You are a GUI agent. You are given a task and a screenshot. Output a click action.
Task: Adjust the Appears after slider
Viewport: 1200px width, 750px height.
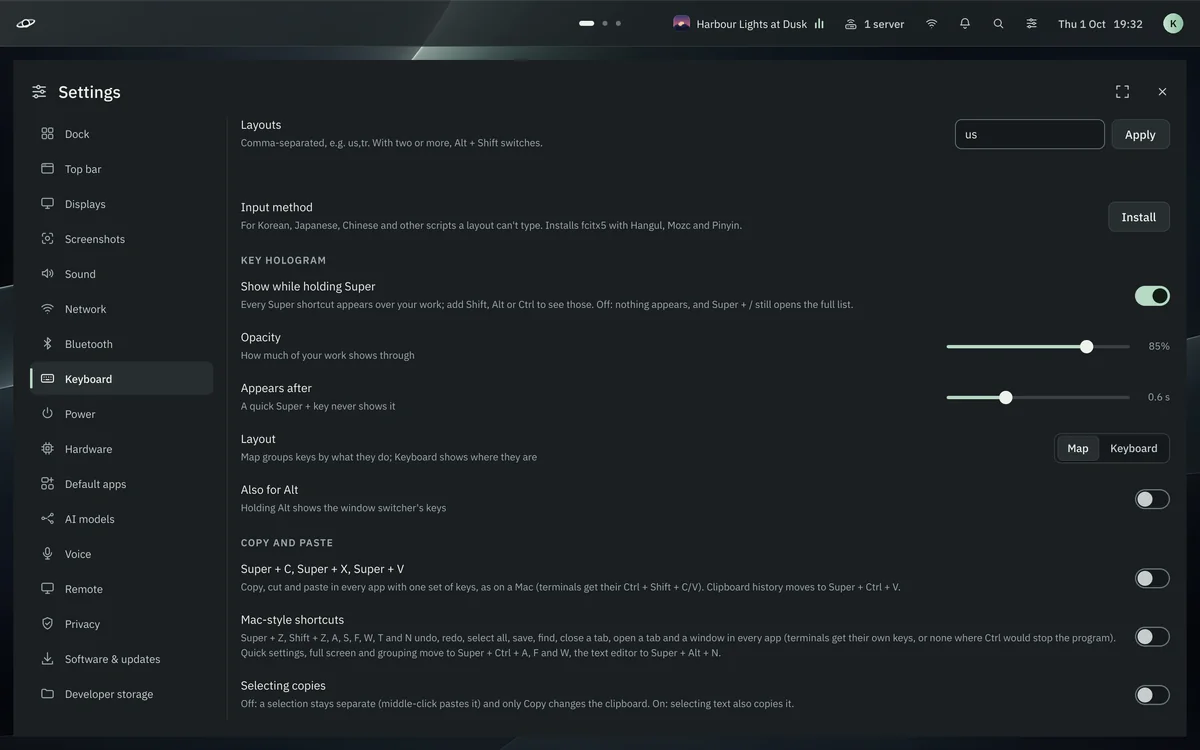[1038, 397]
